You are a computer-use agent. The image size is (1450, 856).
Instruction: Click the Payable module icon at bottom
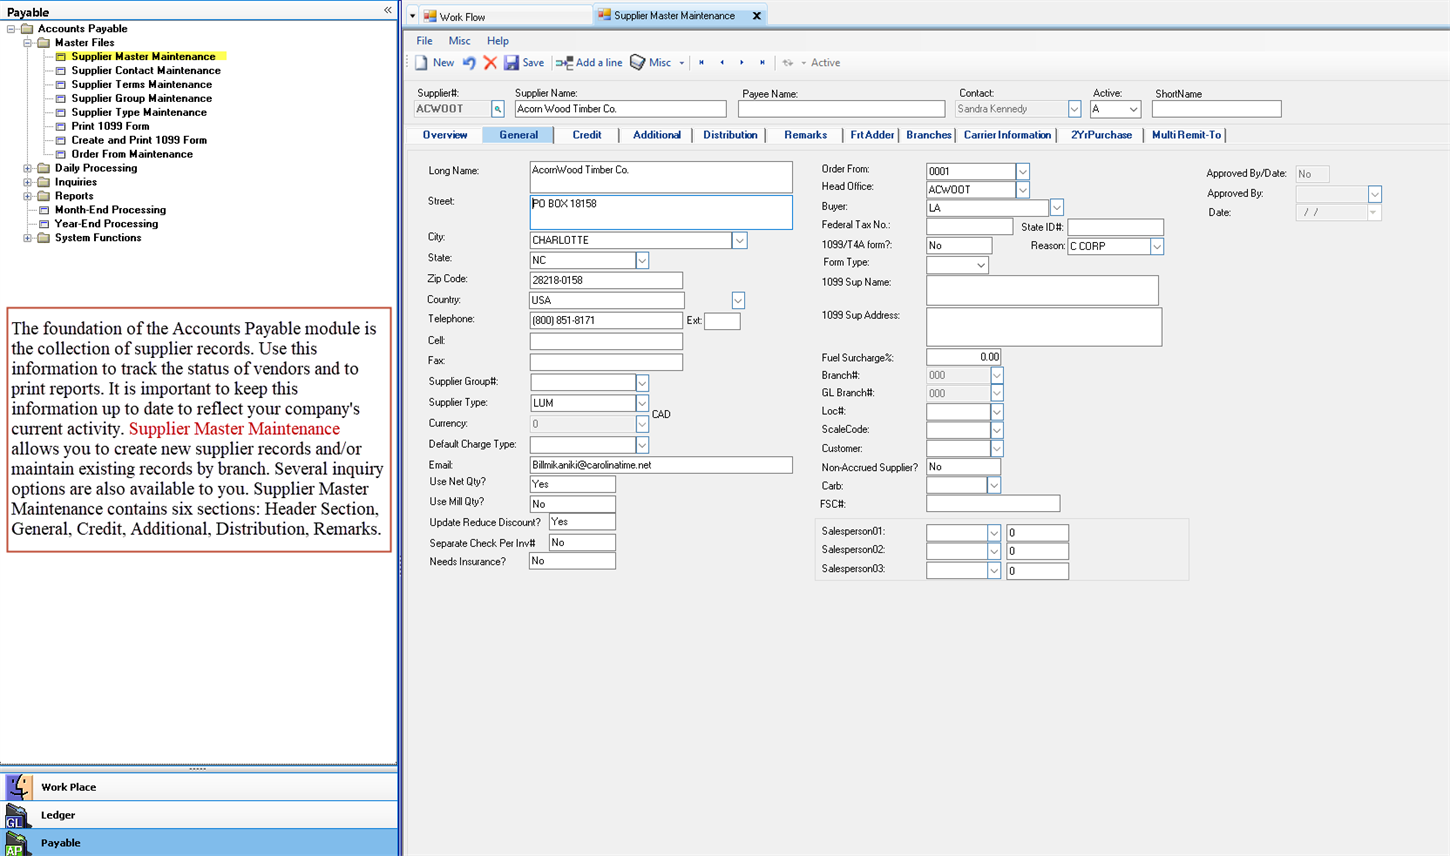pos(18,843)
